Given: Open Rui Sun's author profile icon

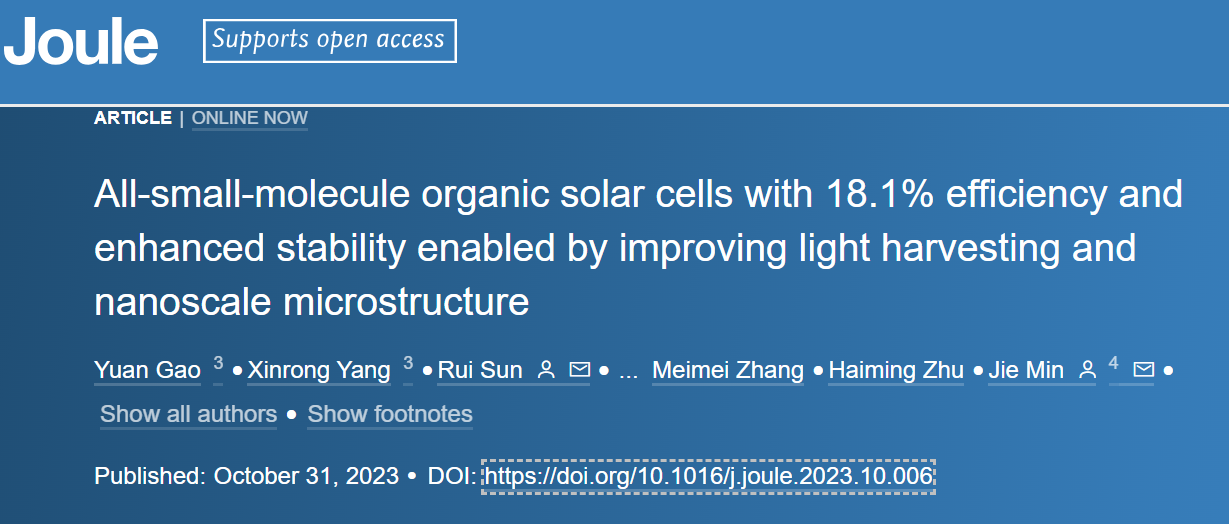Looking at the screenshot, I should click(546, 370).
